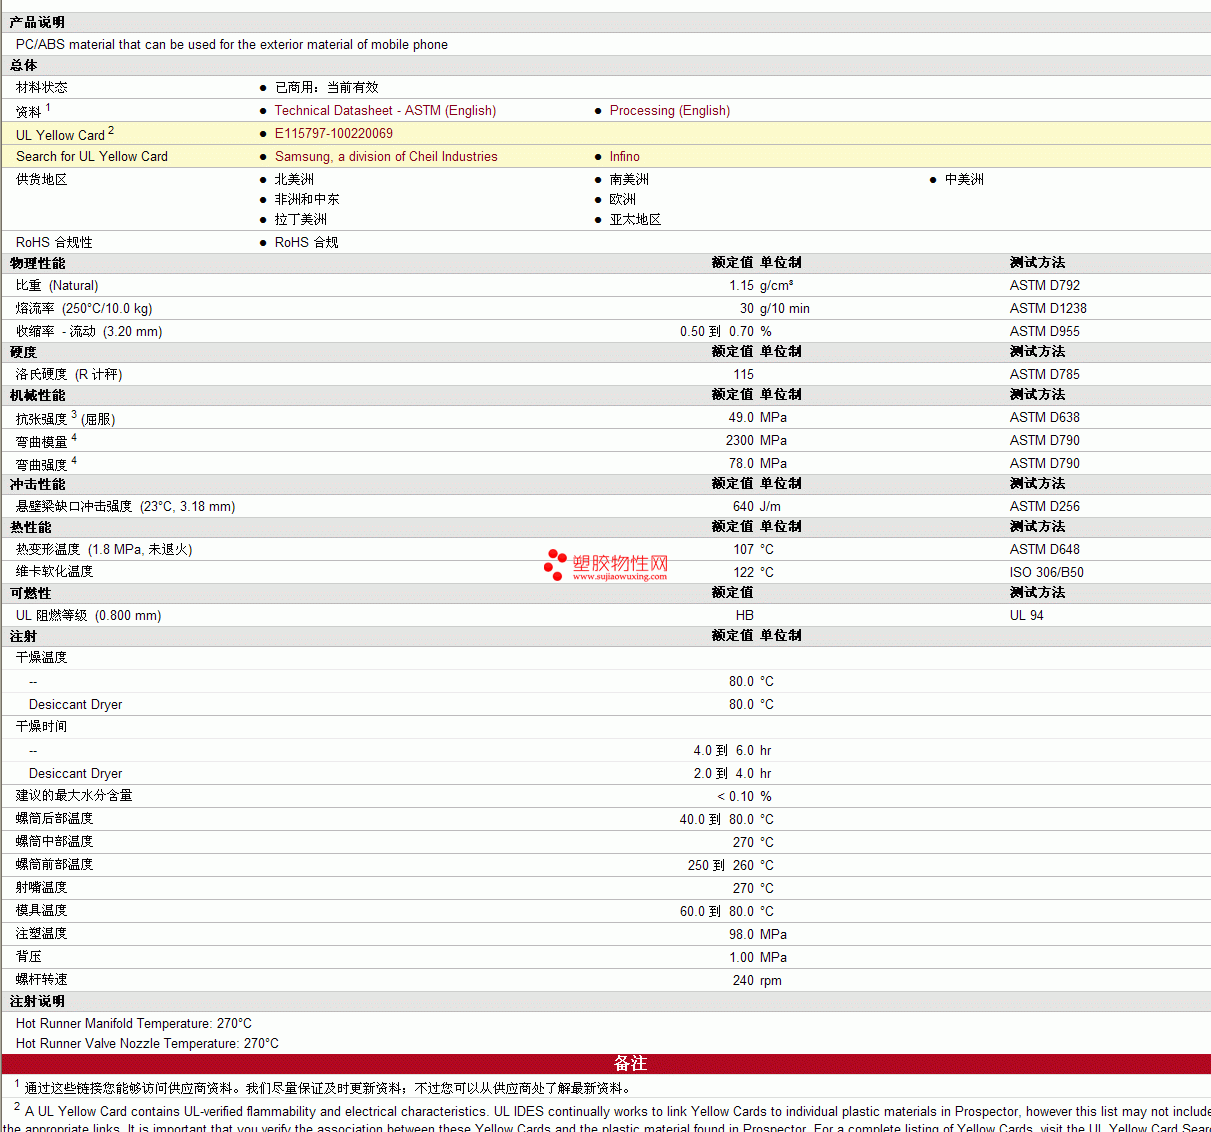Click the tensile strength value 49.0

click(741, 418)
